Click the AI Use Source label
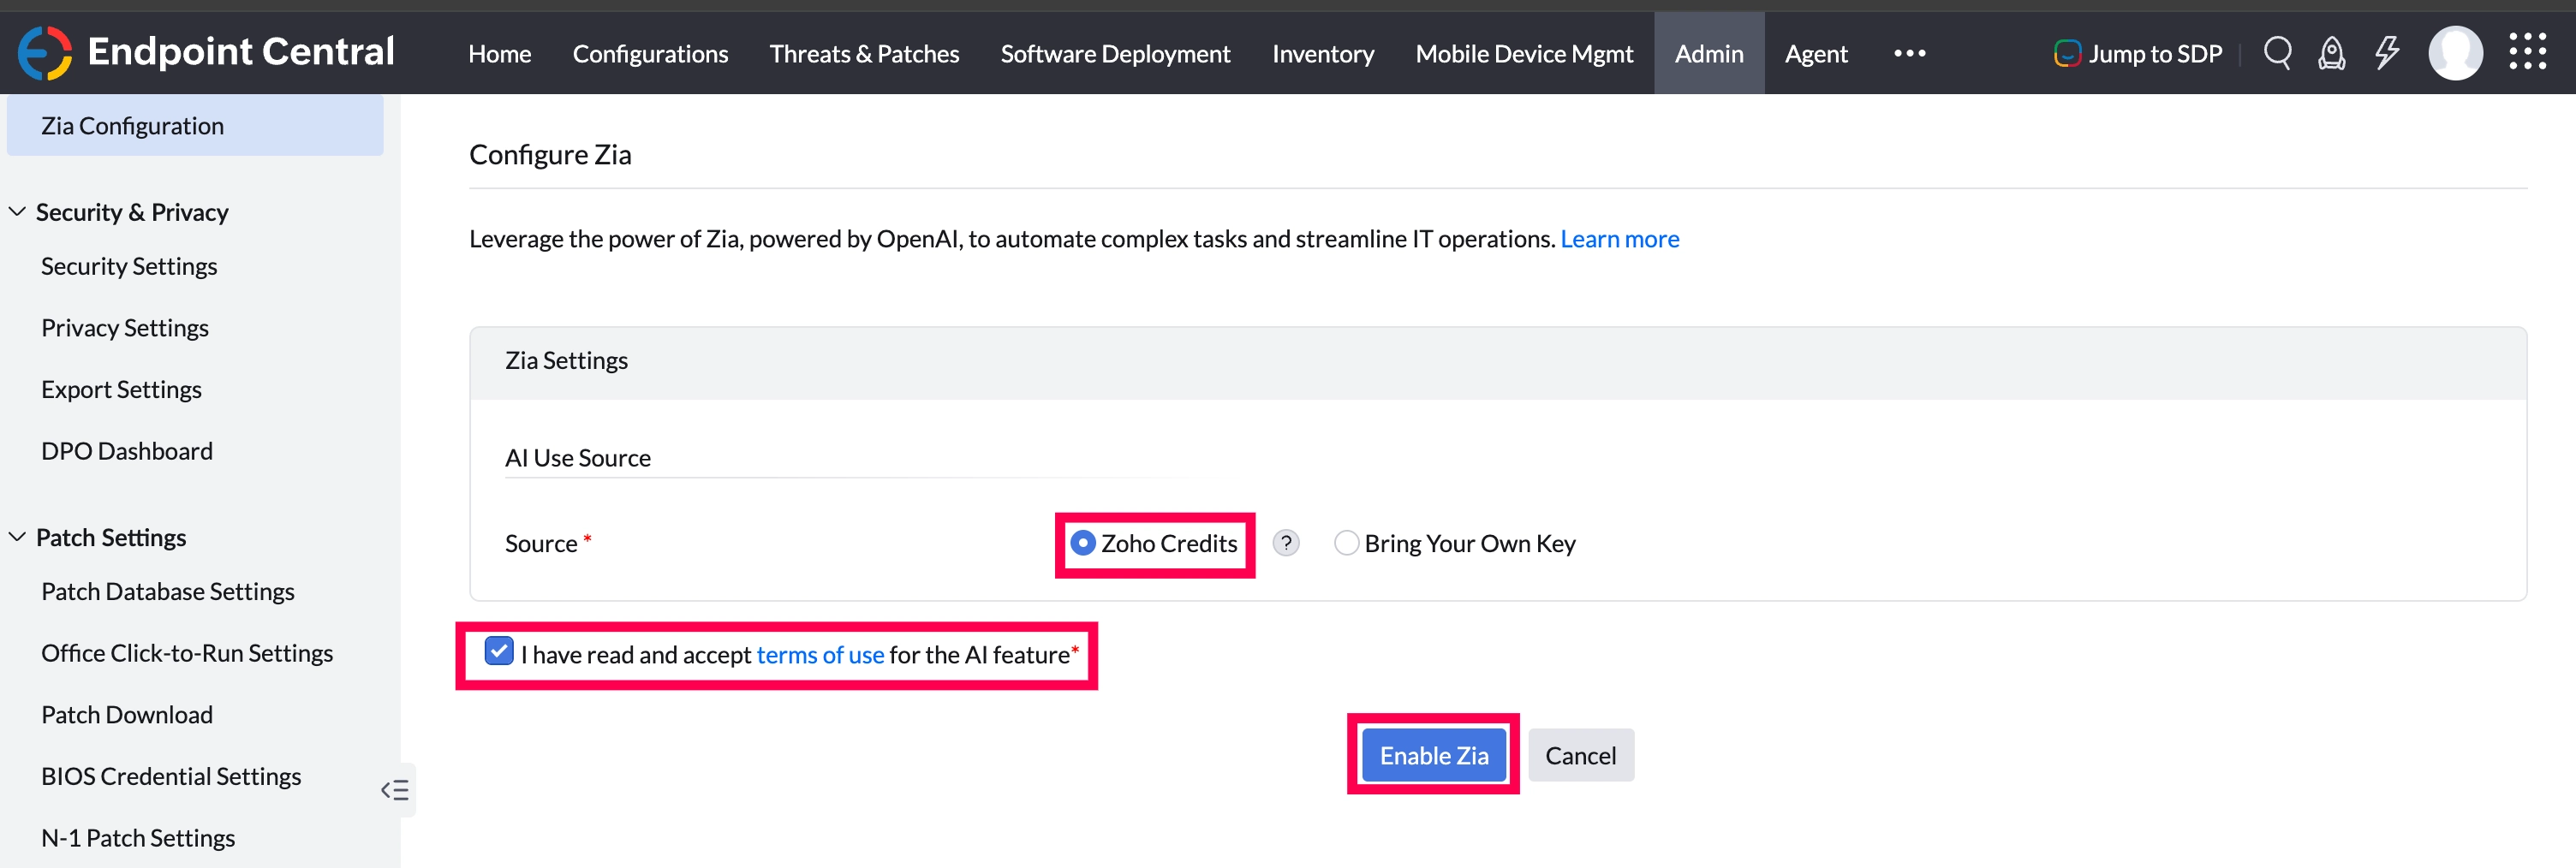This screenshot has height=868, width=2576. pyautogui.click(x=578, y=458)
